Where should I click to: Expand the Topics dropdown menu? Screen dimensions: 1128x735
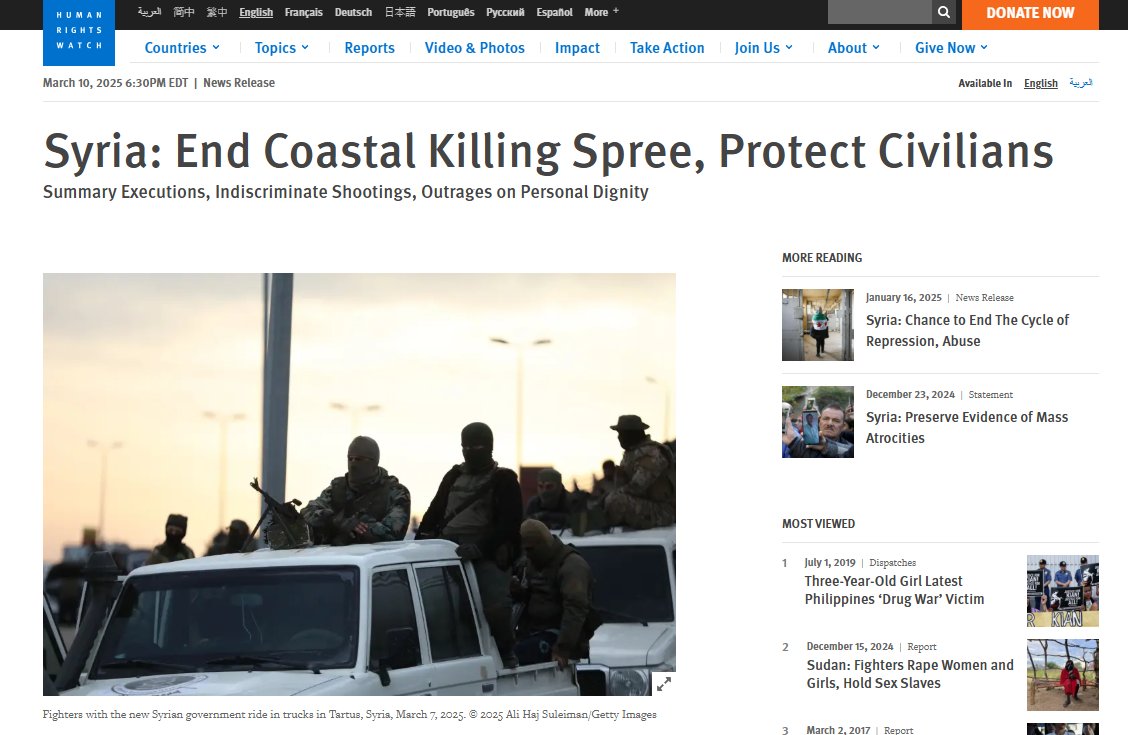(x=282, y=47)
